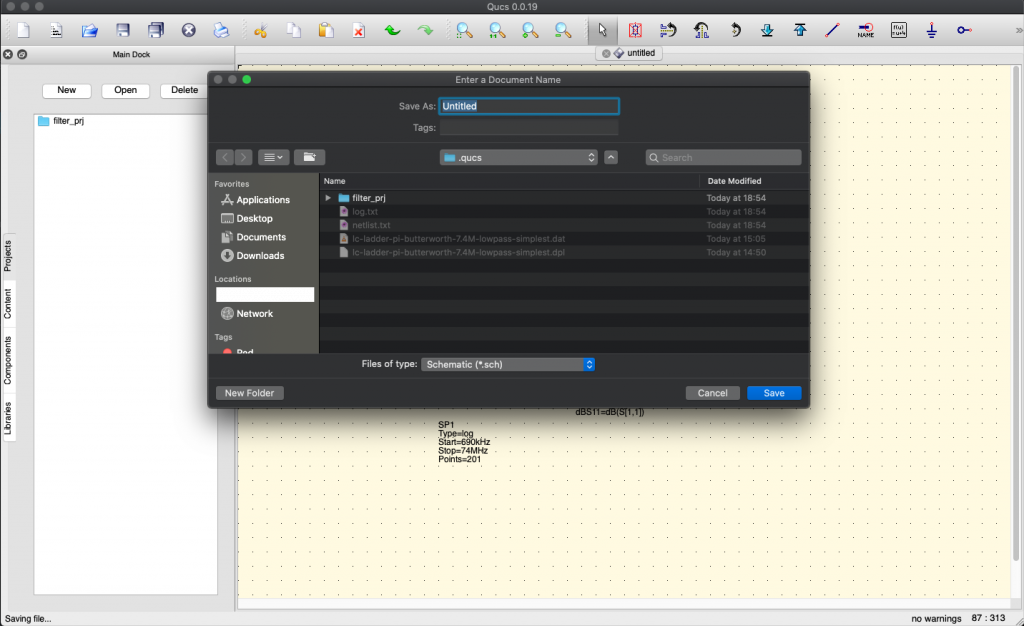Click the blue Save button
This screenshot has width=1024, height=626.
(x=774, y=393)
